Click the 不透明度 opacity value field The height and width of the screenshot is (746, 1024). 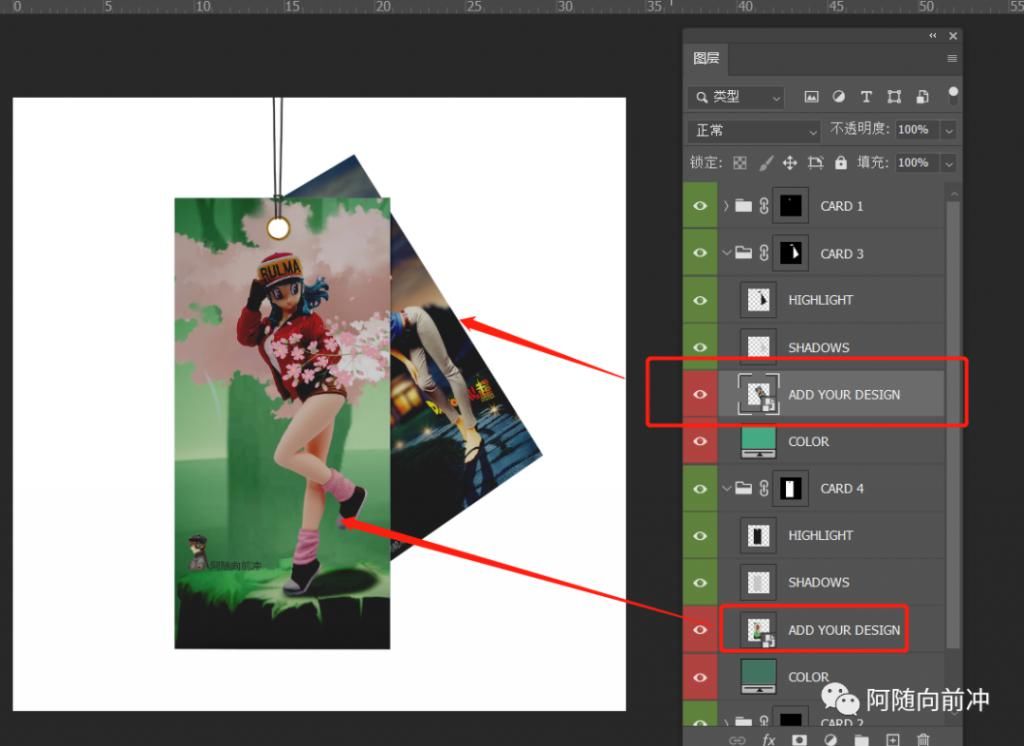click(x=918, y=131)
